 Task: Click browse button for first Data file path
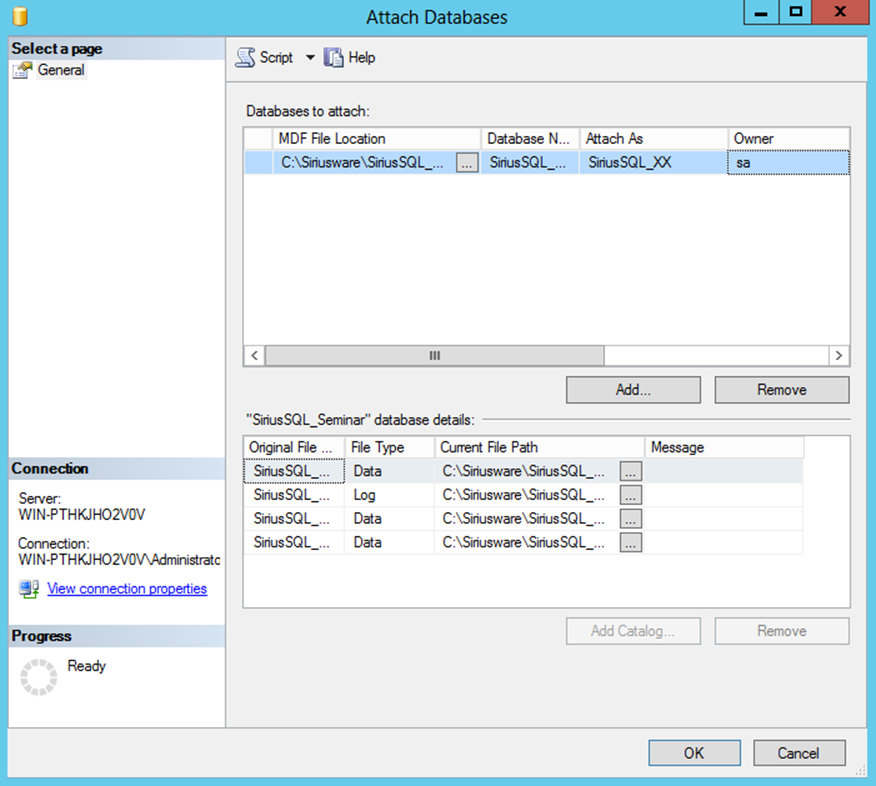tap(631, 471)
